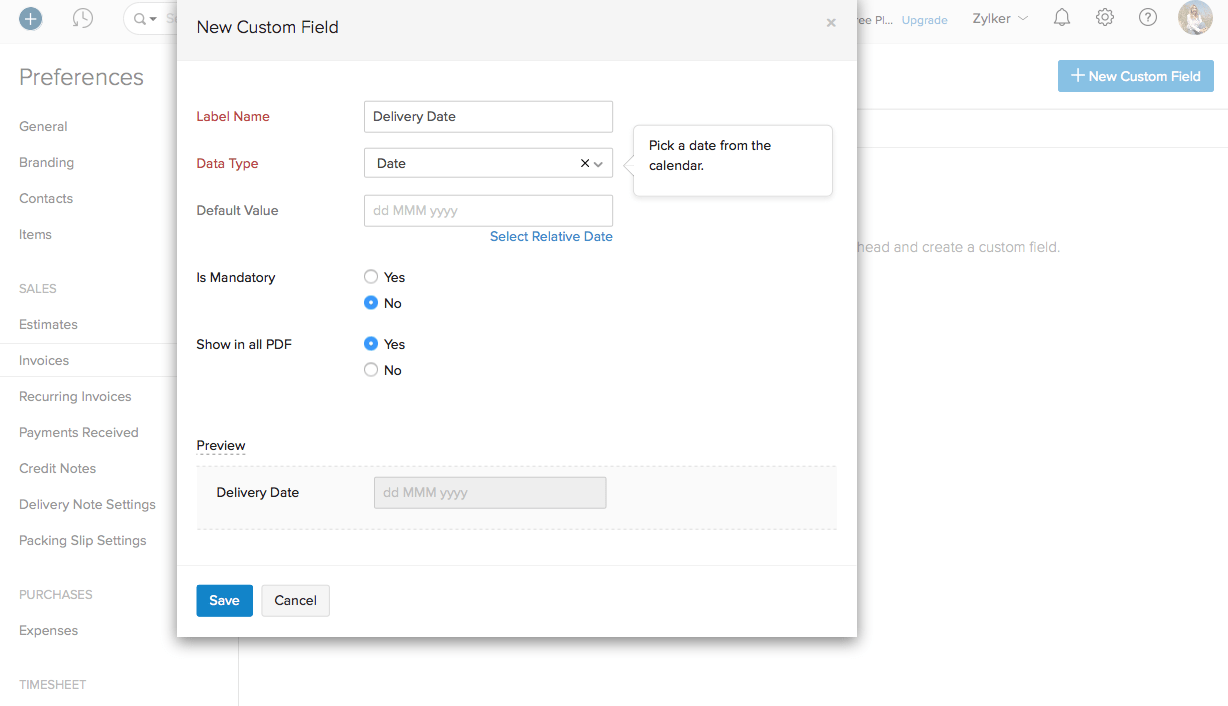Clear the Date selection in Data Type
The width and height of the screenshot is (1228, 706).
coord(585,163)
